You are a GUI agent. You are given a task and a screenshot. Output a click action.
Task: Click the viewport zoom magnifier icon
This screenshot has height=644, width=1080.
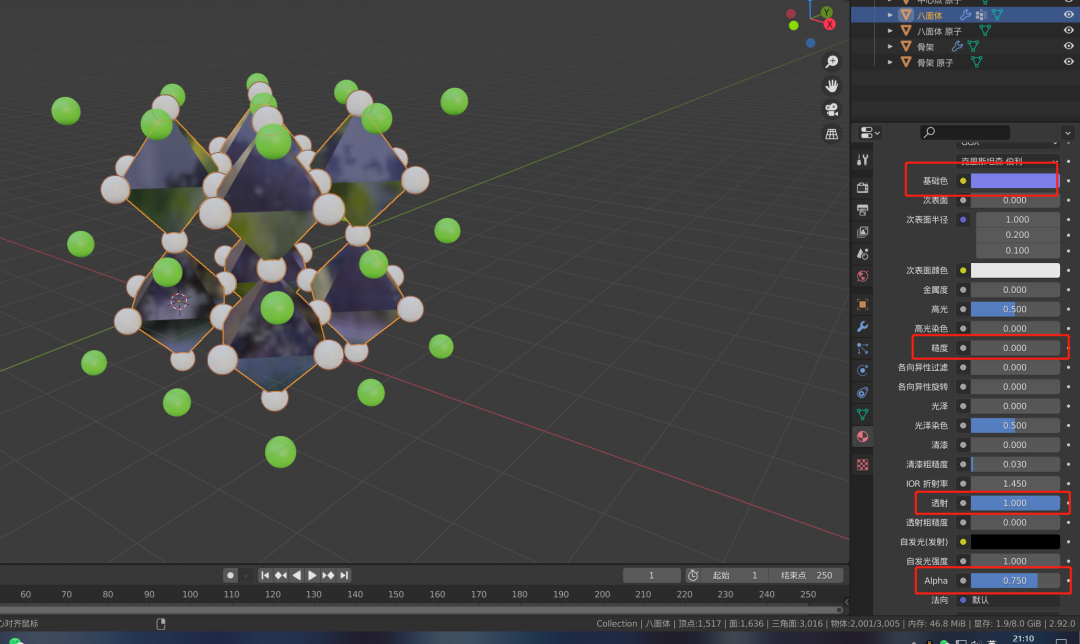coord(832,62)
